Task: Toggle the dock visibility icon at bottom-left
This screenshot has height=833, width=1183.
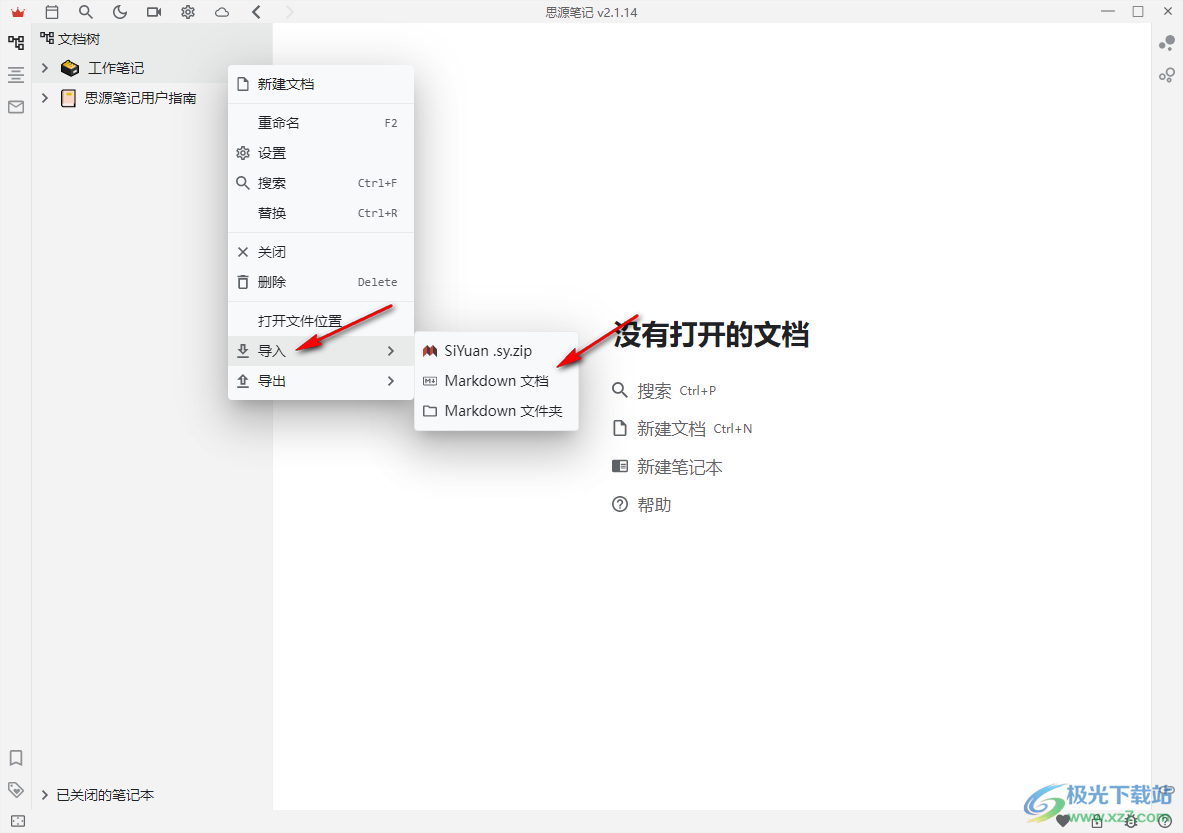Action: (18, 821)
